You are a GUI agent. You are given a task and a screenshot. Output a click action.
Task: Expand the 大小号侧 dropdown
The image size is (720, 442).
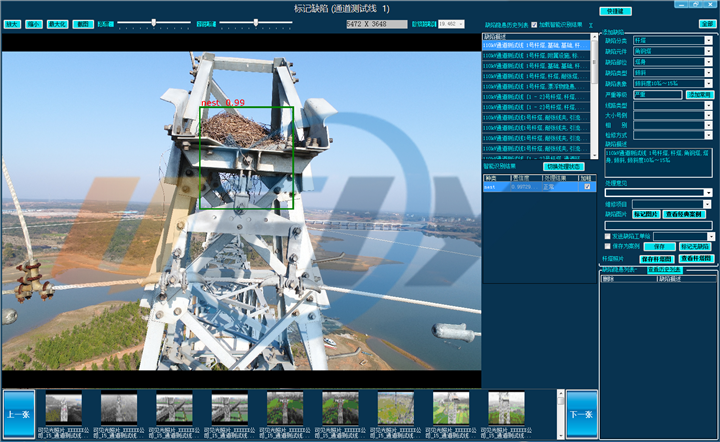click(709, 115)
